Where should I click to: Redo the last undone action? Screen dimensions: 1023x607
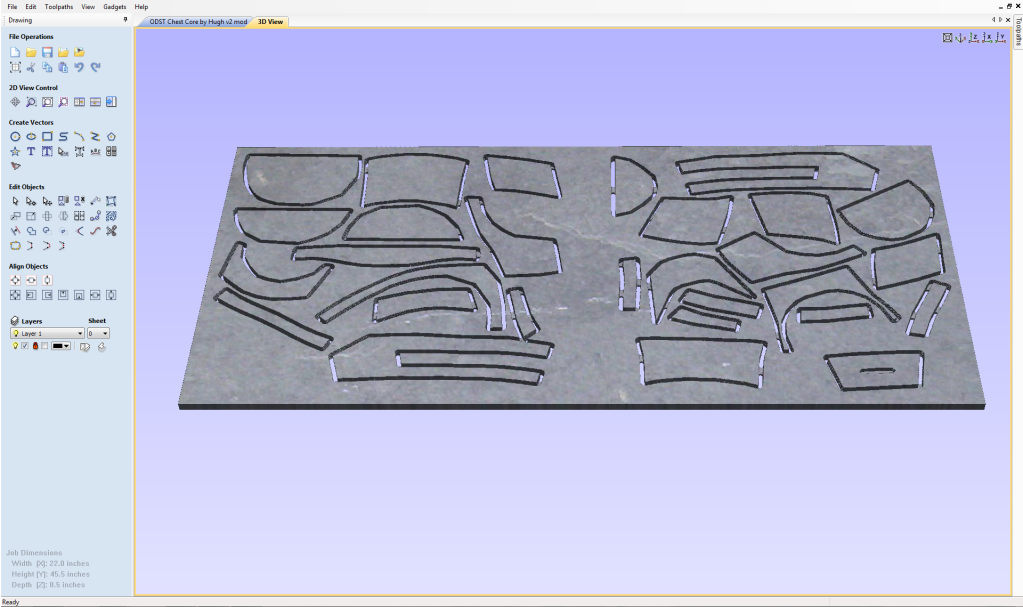95,67
